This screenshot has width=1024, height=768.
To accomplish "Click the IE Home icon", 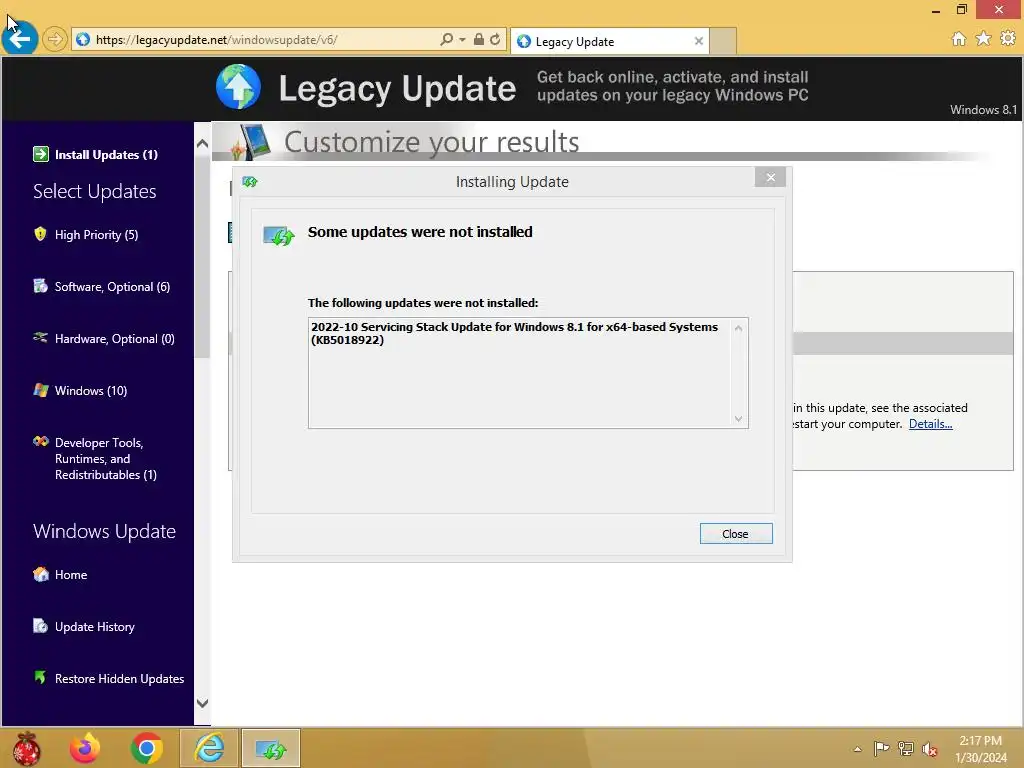I will (x=959, y=39).
